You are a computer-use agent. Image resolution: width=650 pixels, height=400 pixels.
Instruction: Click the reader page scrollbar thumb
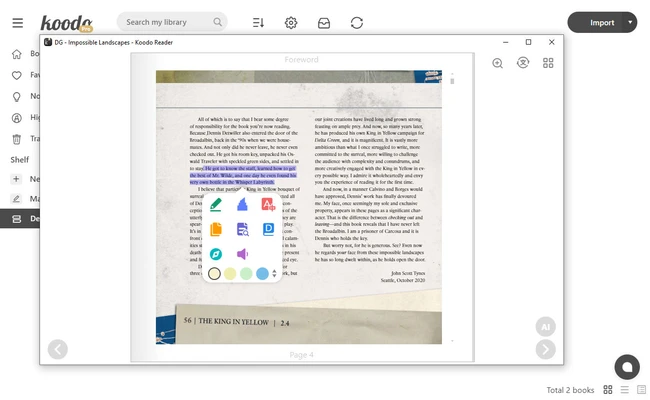[452, 81]
